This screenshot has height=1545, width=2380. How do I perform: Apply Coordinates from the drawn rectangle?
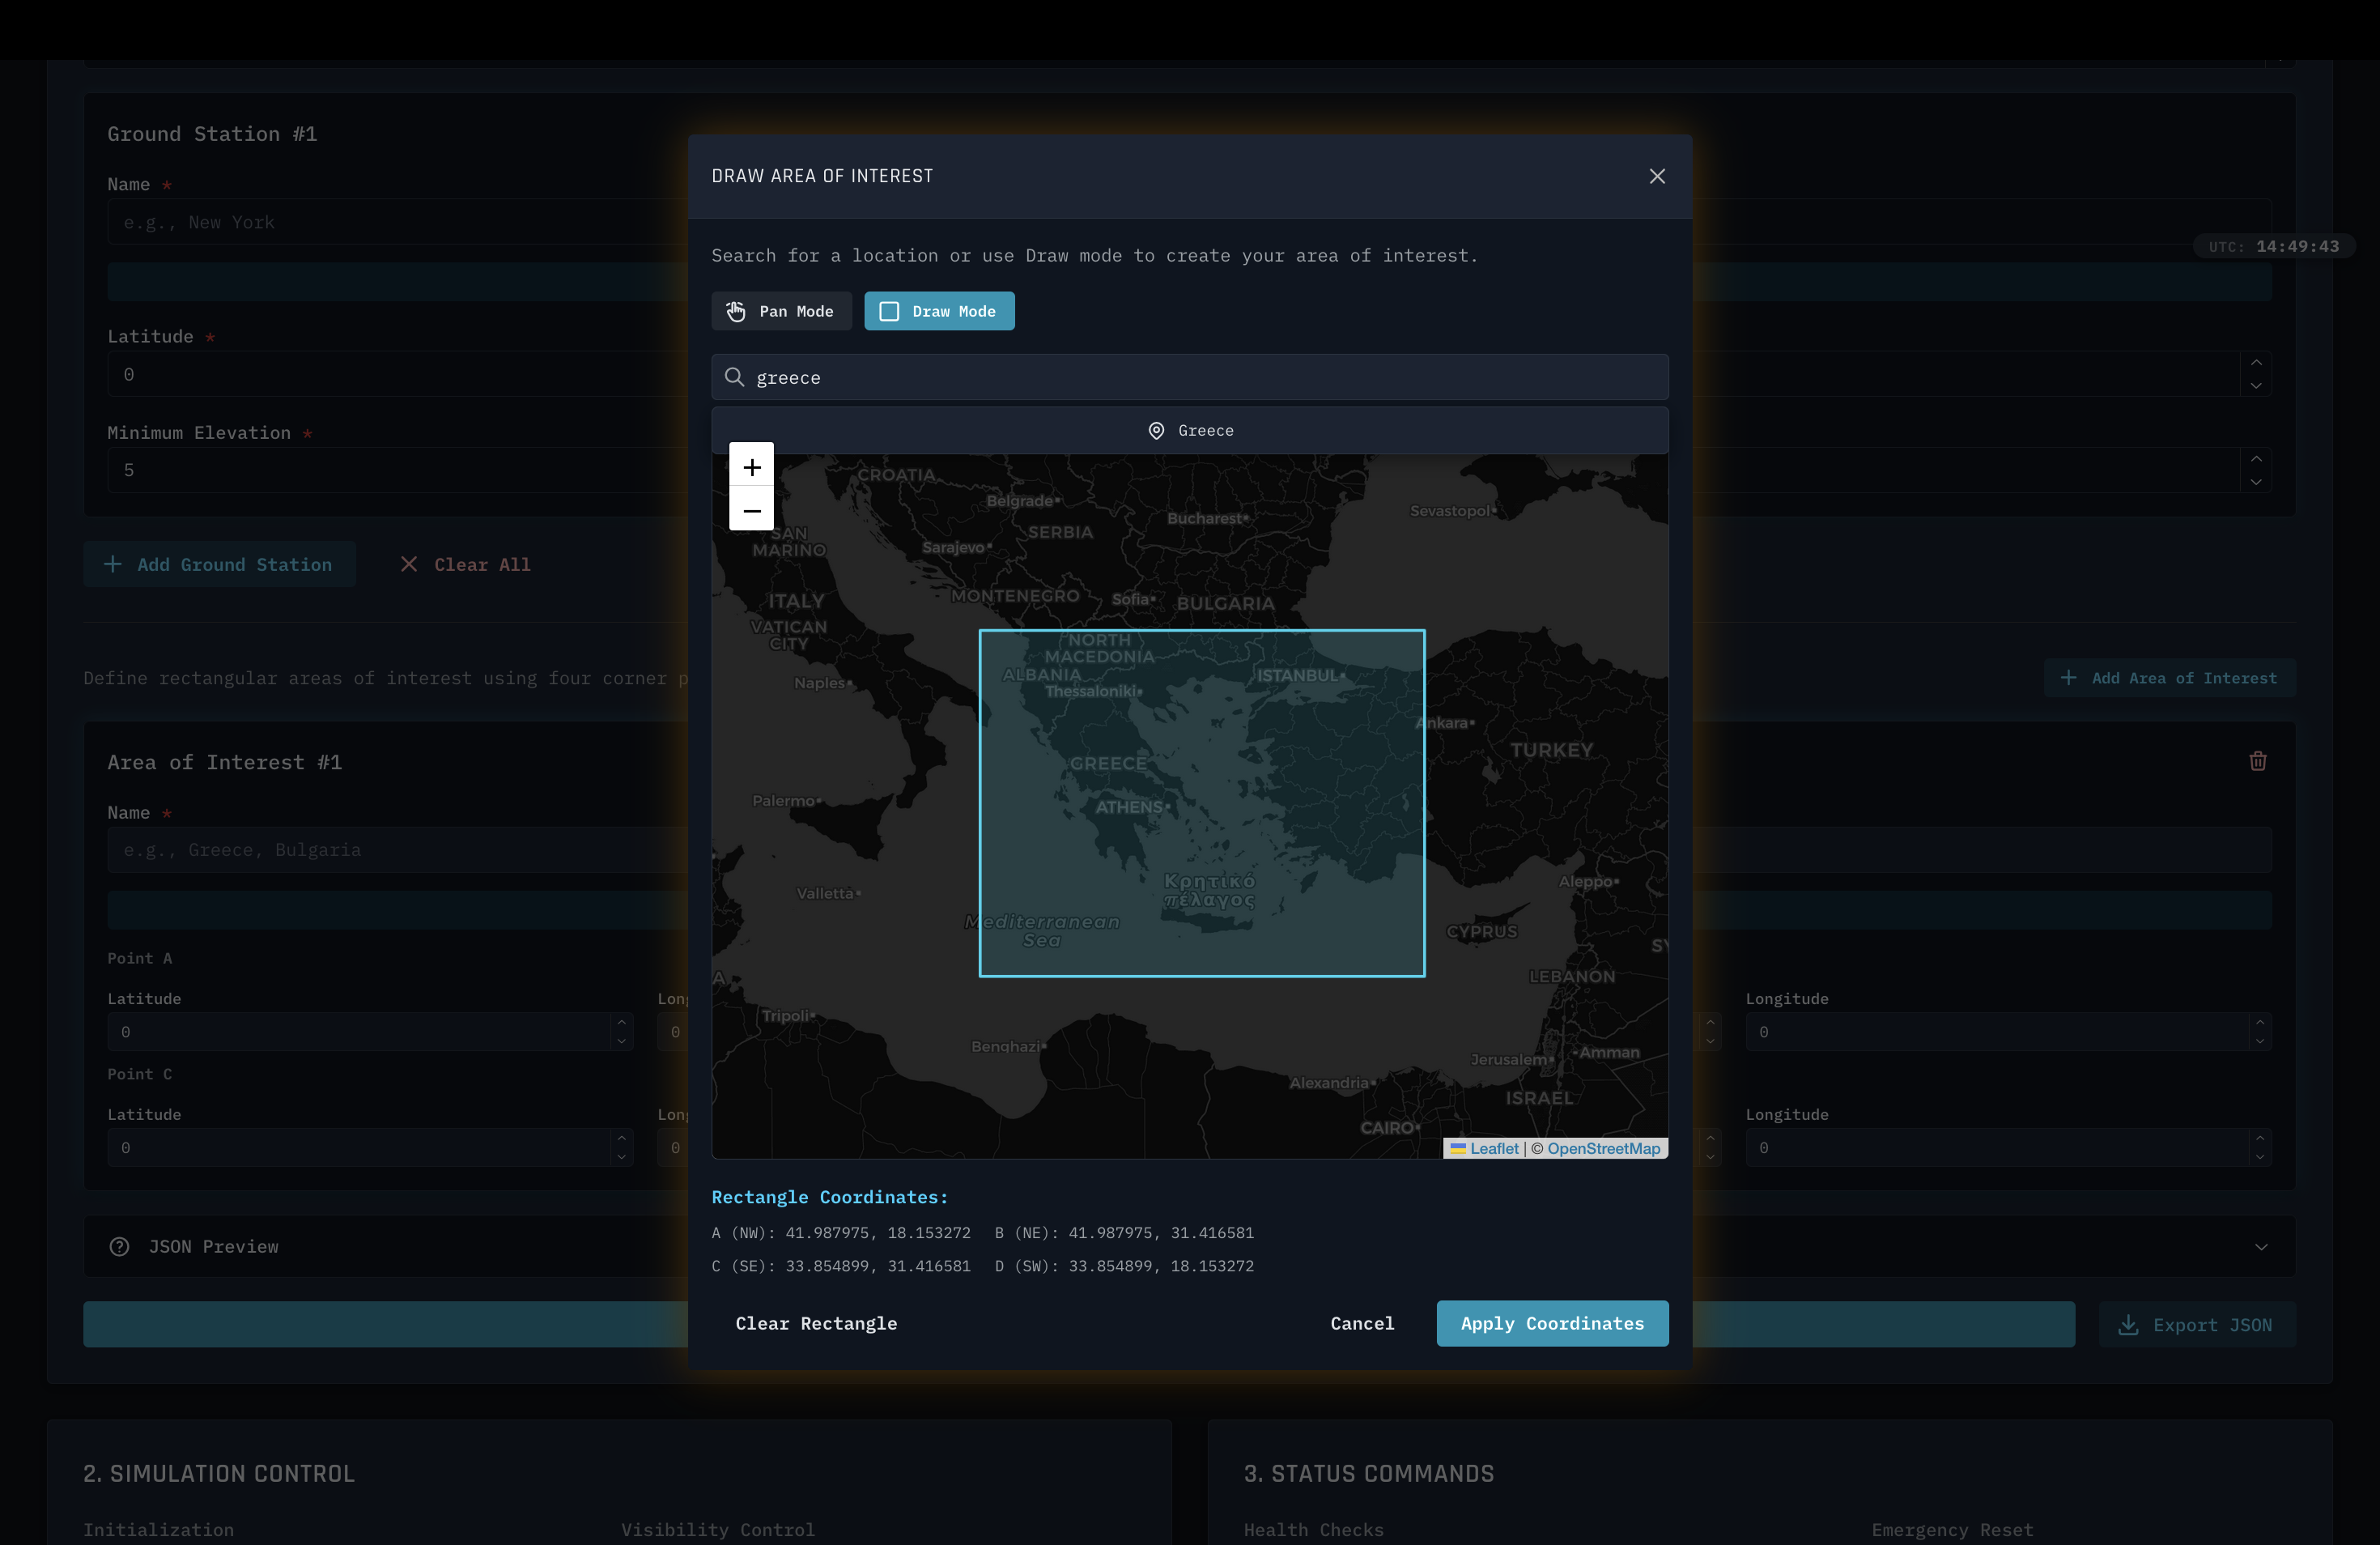1551,1323
